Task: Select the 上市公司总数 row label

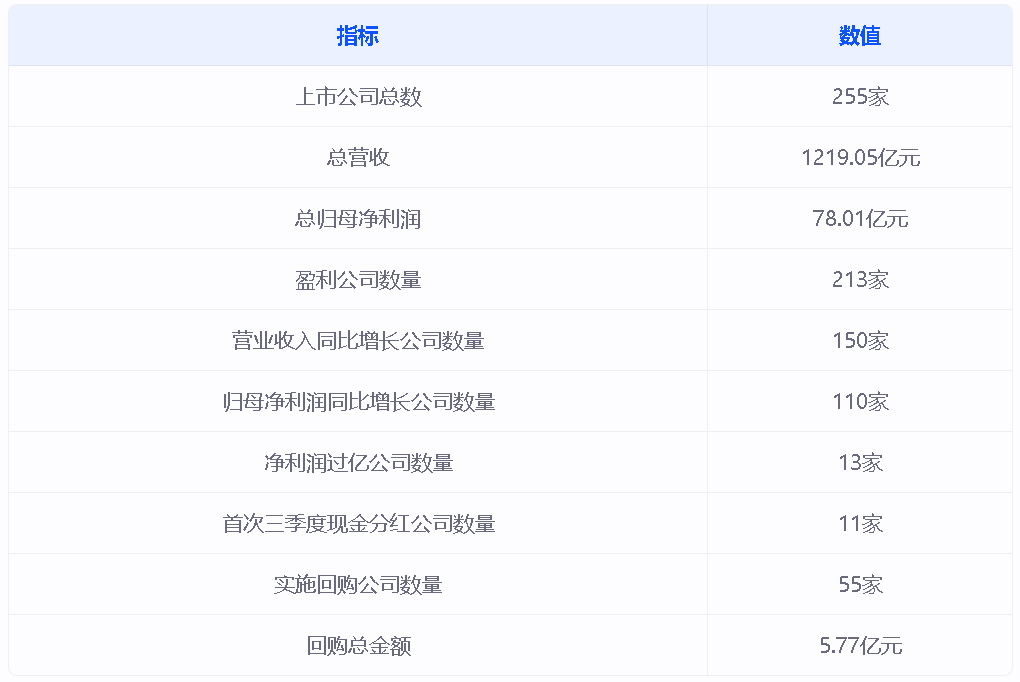Action: tap(358, 97)
